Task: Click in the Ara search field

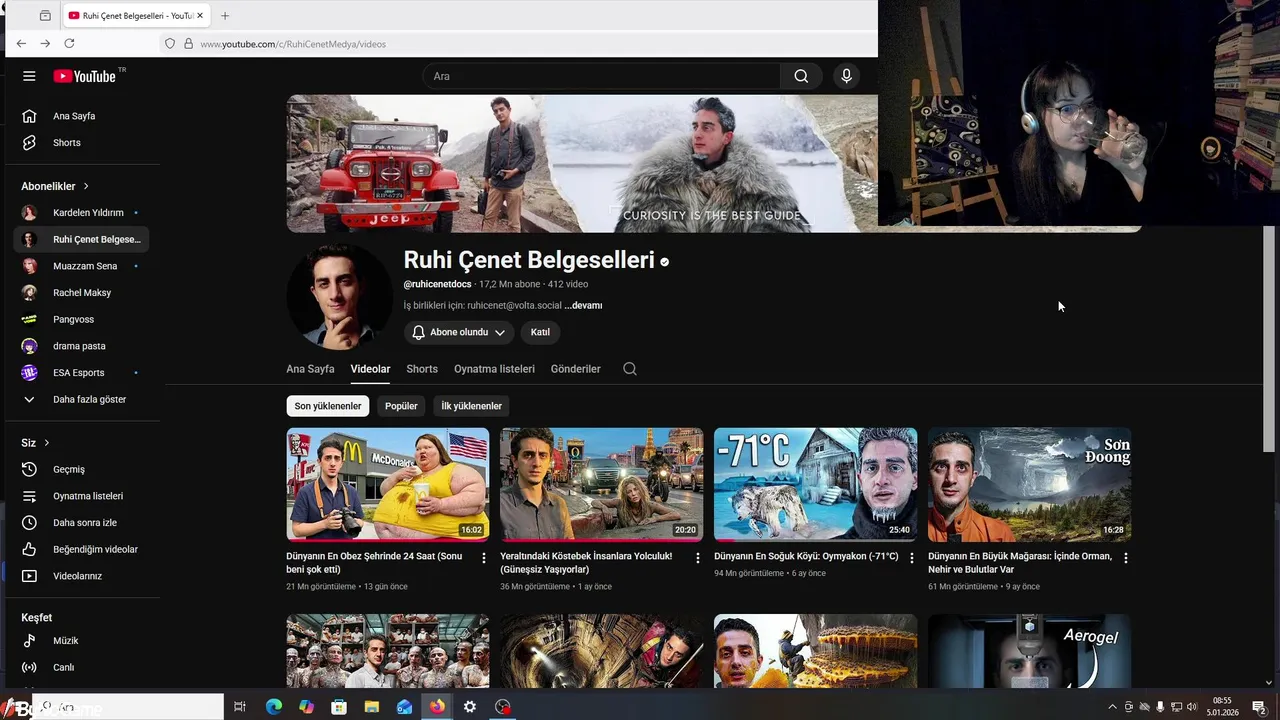Action: (602, 76)
